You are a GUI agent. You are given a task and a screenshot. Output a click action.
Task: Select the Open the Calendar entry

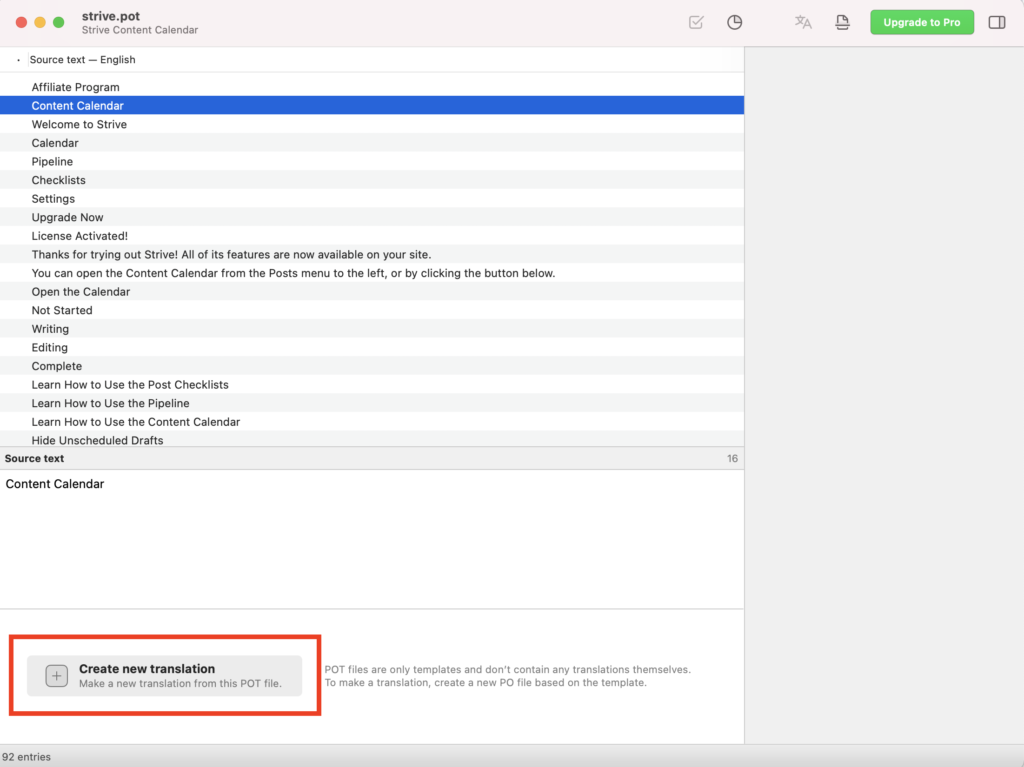click(x=372, y=291)
